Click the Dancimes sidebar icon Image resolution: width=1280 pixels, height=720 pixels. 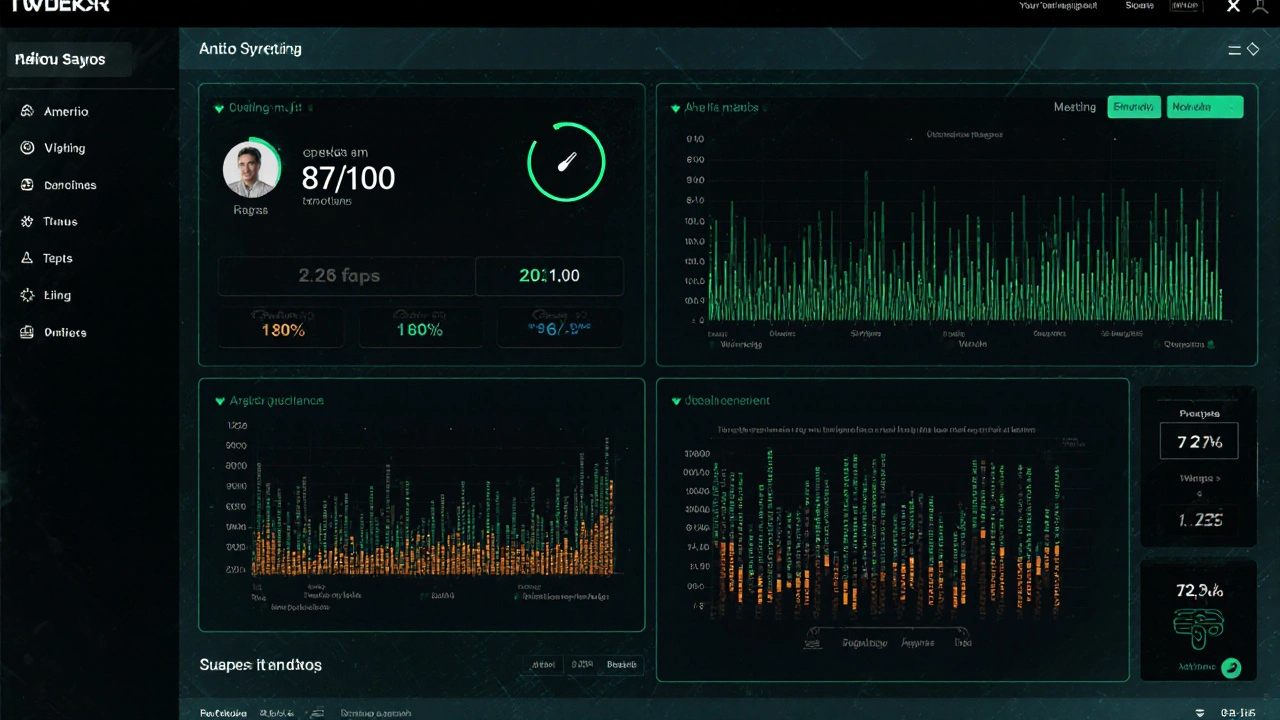click(27, 185)
